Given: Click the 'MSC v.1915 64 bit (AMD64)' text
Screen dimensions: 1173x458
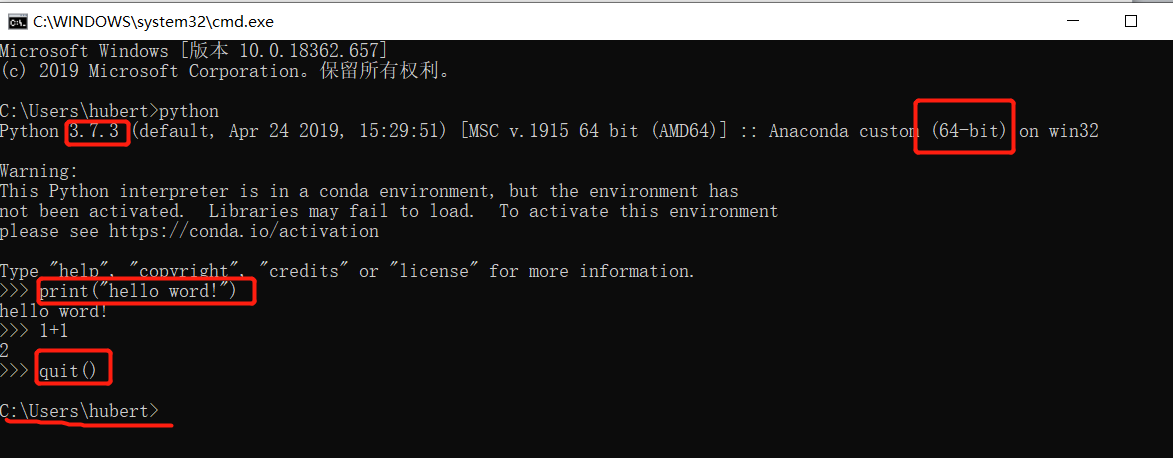Looking at the screenshot, I should [594, 132].
